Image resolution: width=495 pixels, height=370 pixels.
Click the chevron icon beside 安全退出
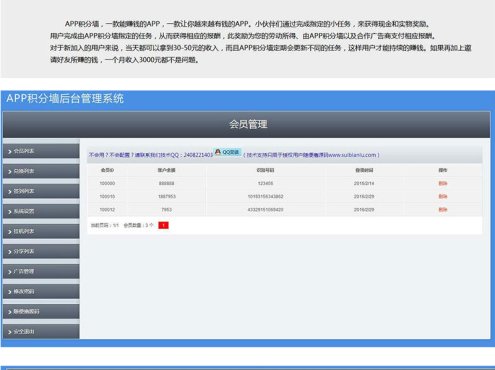(x=10, y=332)
